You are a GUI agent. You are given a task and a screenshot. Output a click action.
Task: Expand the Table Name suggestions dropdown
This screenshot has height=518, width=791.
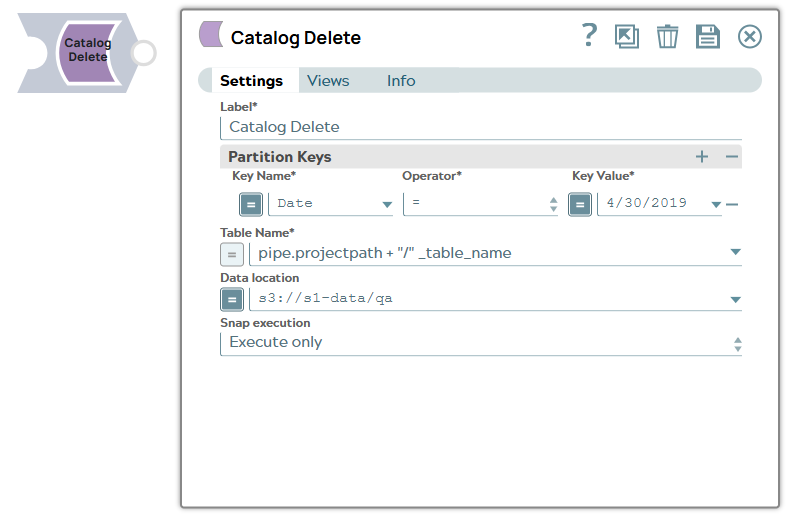coord(735,253)
